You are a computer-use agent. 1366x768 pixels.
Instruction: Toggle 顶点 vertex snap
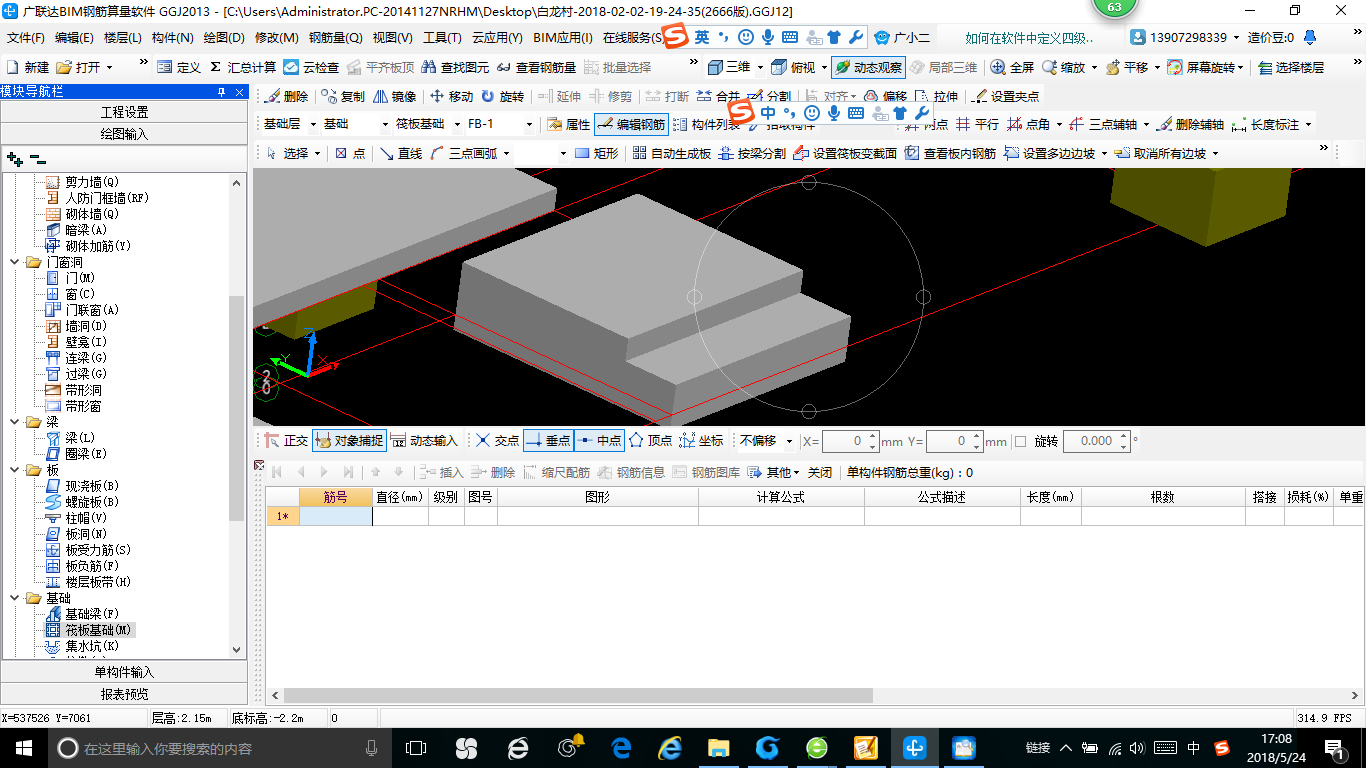tap(650, 440)
